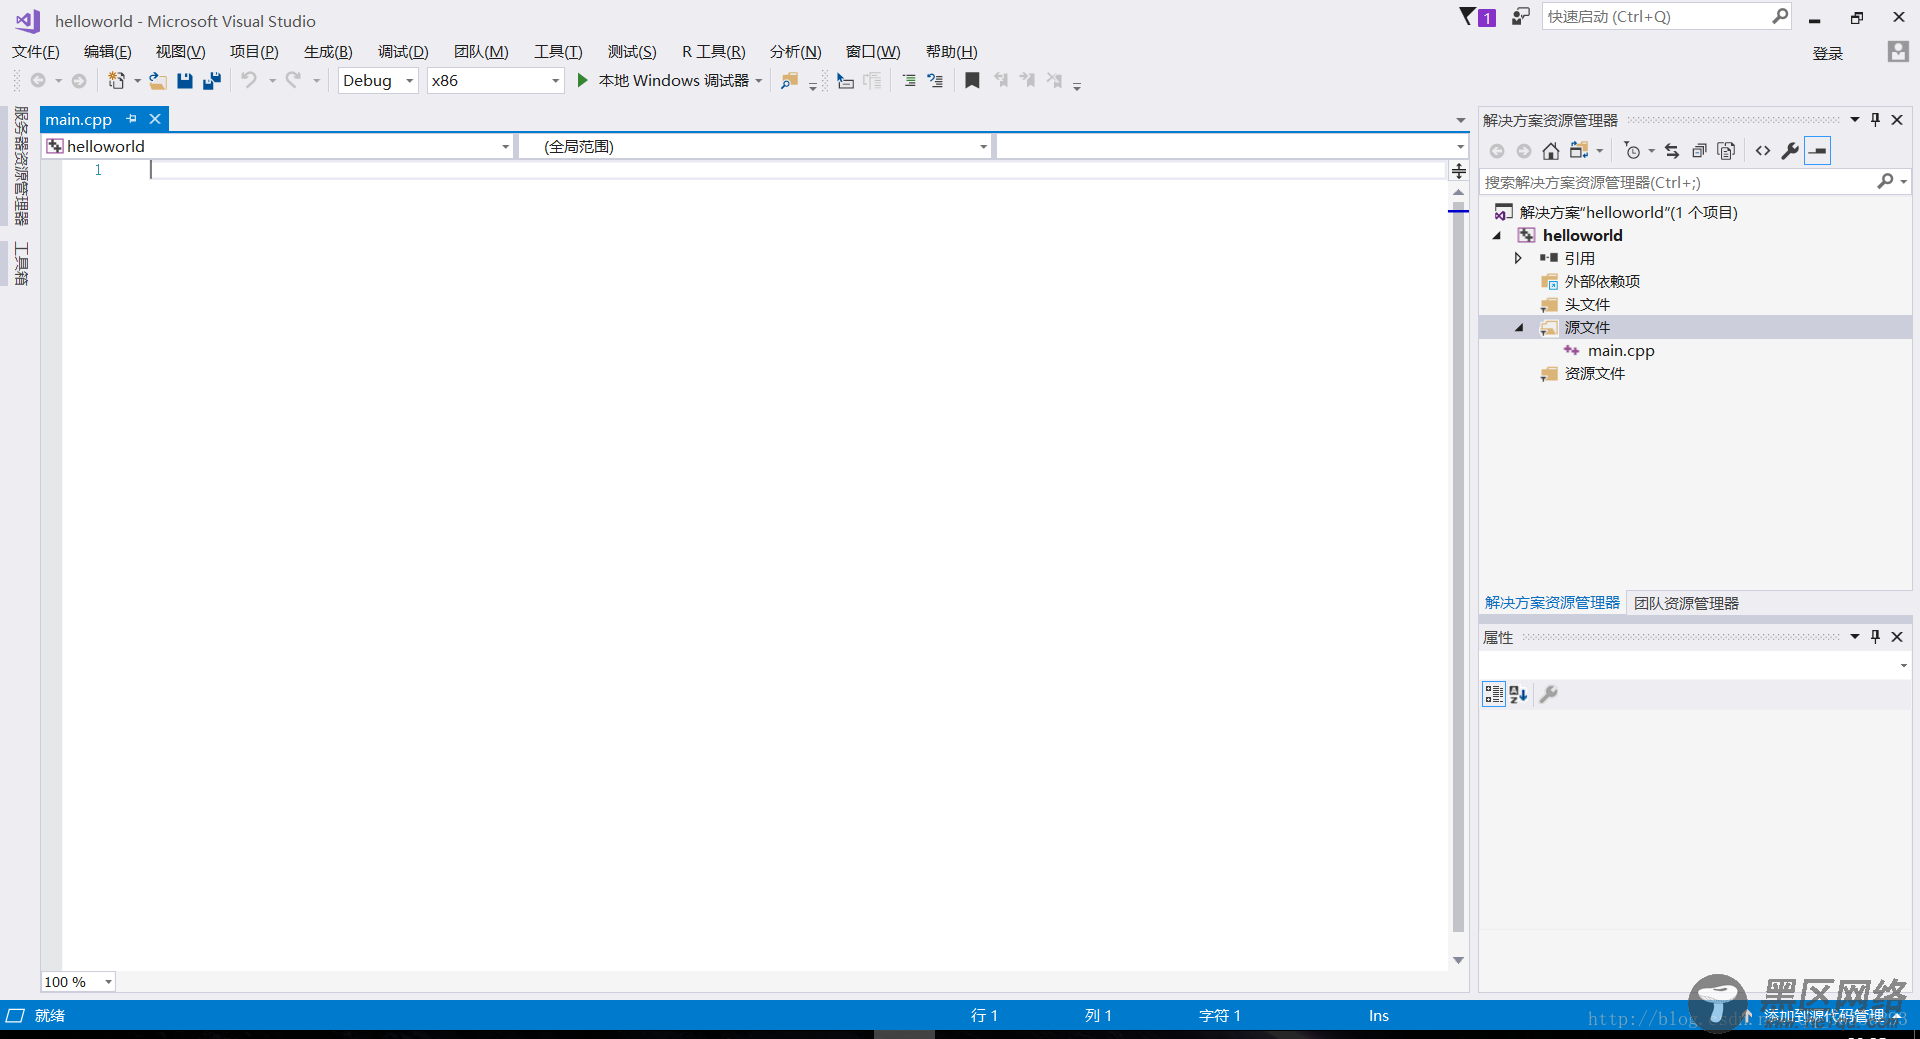This screenshot has width=1920, height=1039.
Task: Toggle the auto-hide pin of Solution Explorer
Action: coord(1876,120)
